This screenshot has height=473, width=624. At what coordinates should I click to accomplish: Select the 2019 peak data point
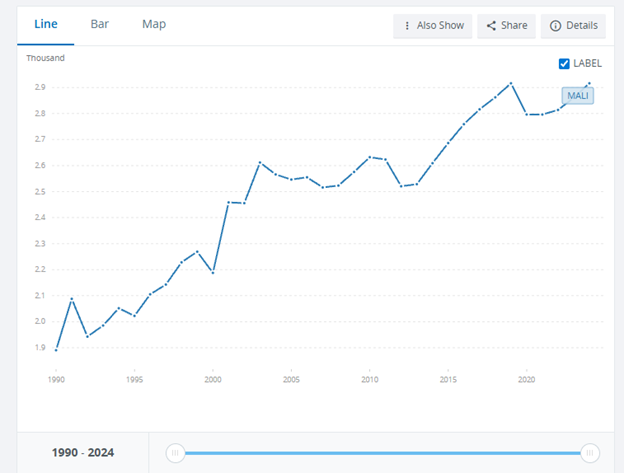click(x=511, y=83)
